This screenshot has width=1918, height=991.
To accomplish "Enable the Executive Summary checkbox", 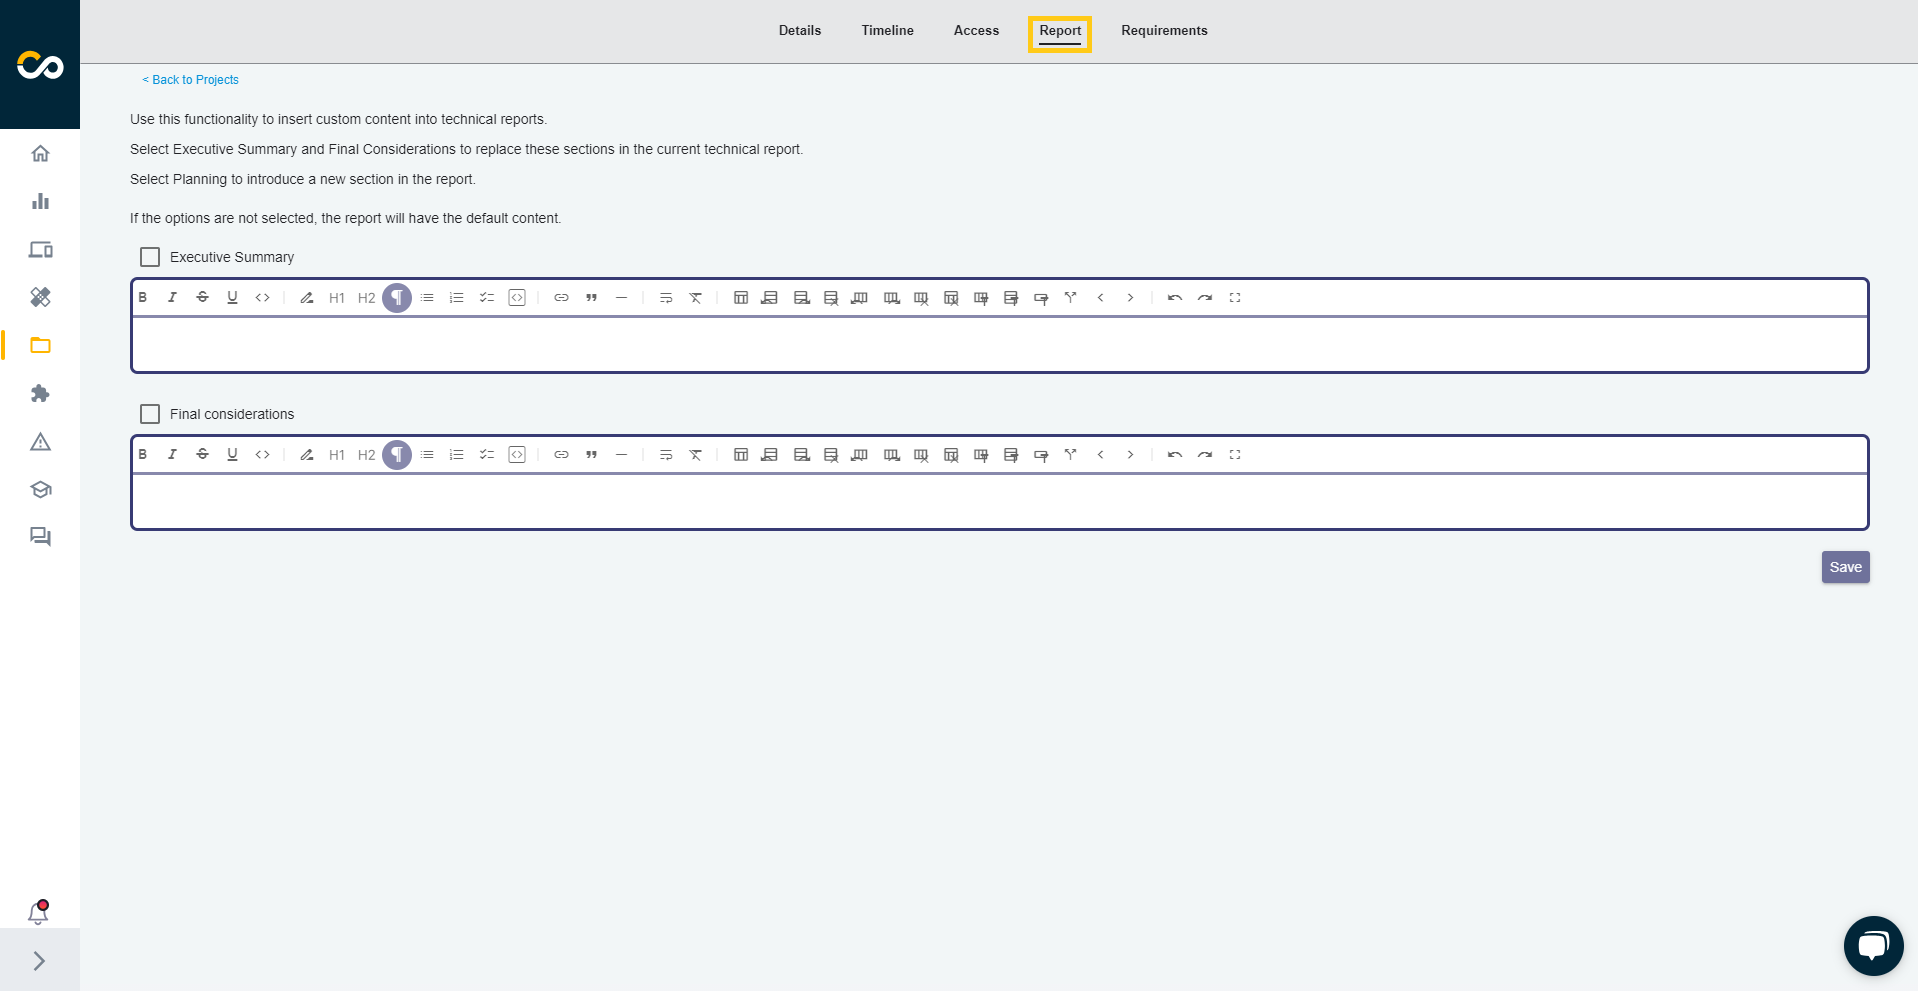I will pos(150,257).
